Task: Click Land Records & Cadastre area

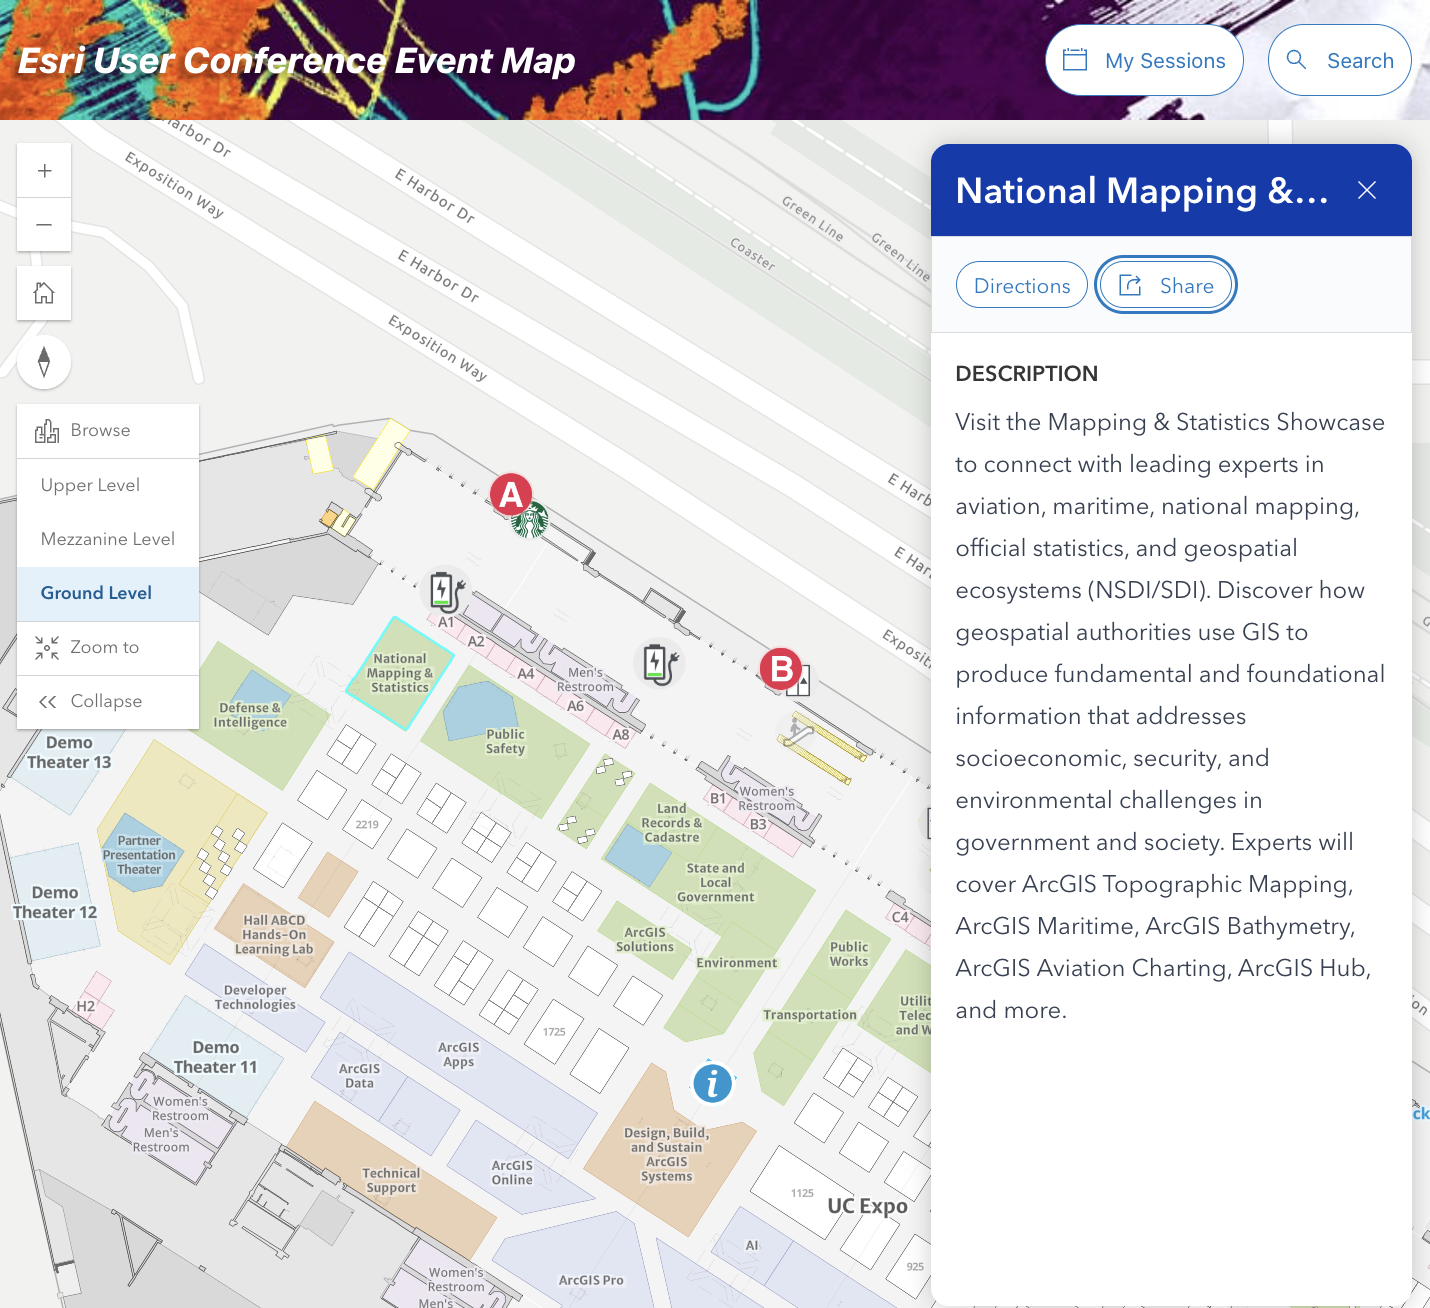Action: coord(672,823)
